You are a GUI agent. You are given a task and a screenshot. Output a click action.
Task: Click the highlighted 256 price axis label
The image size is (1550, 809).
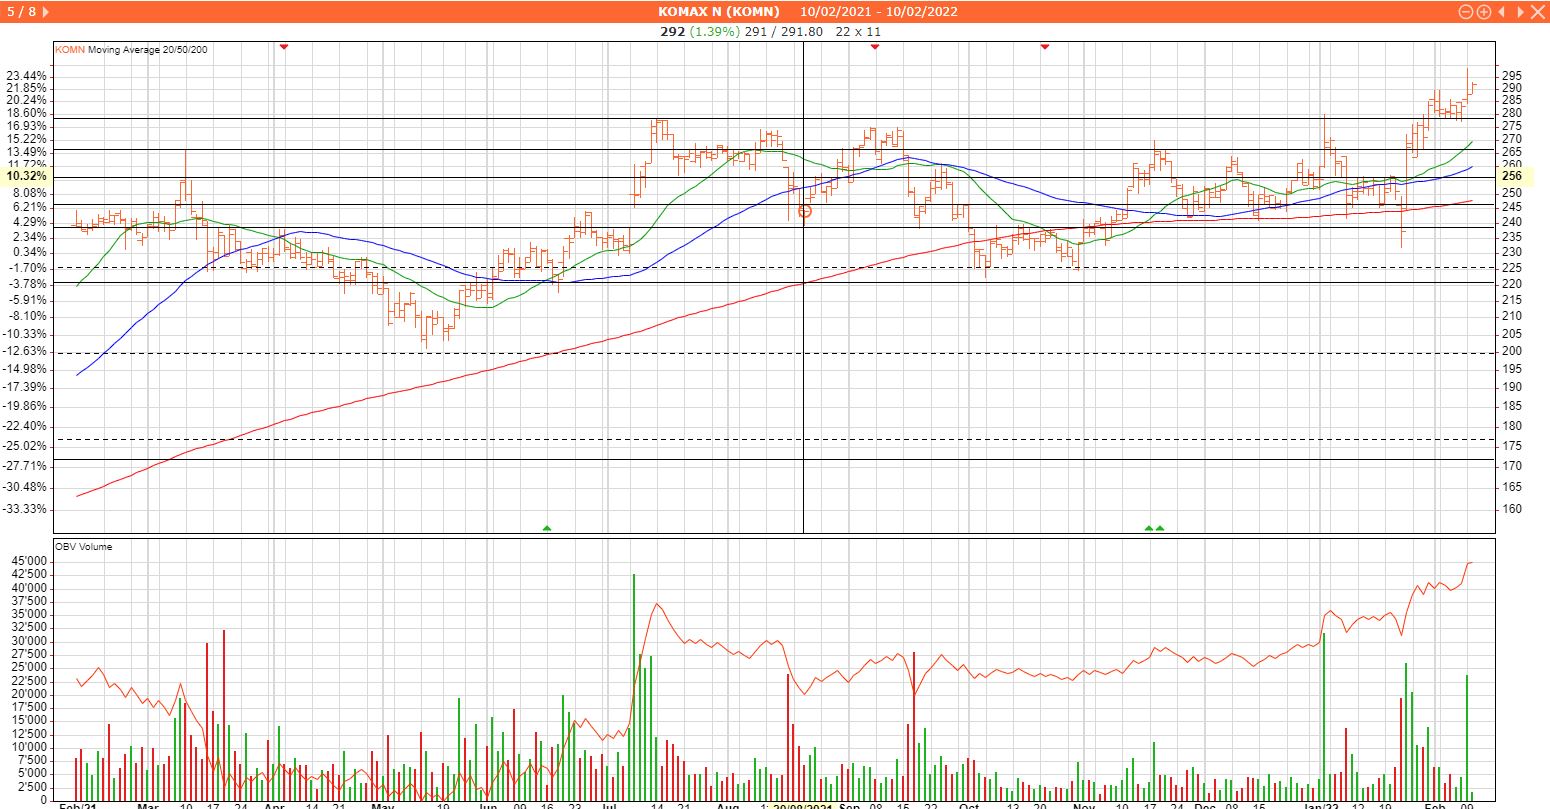coord(1511,176)
